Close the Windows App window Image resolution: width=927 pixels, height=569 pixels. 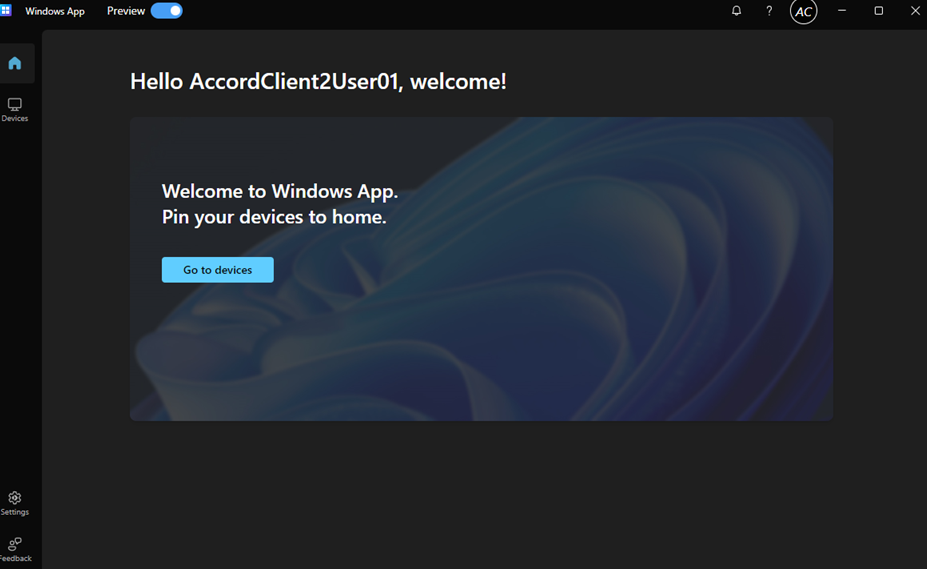915,11
